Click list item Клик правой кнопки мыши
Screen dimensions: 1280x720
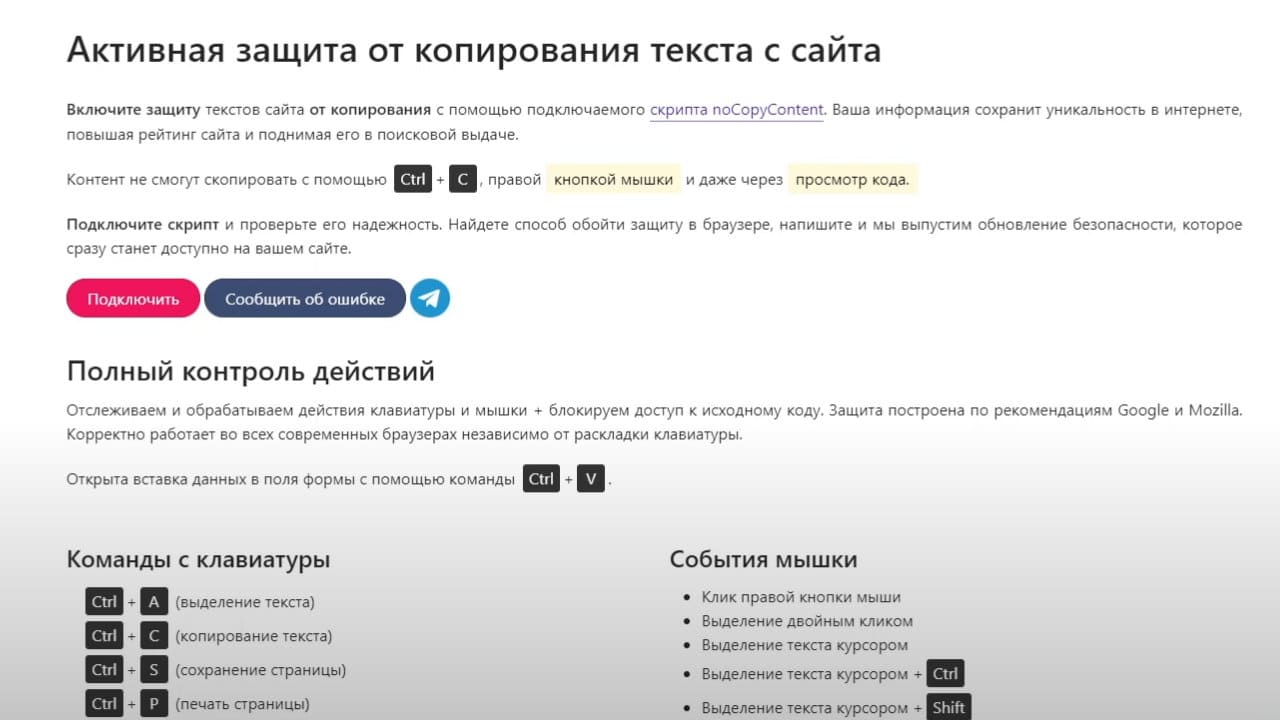pyautogui.click(x=801, y=597)
